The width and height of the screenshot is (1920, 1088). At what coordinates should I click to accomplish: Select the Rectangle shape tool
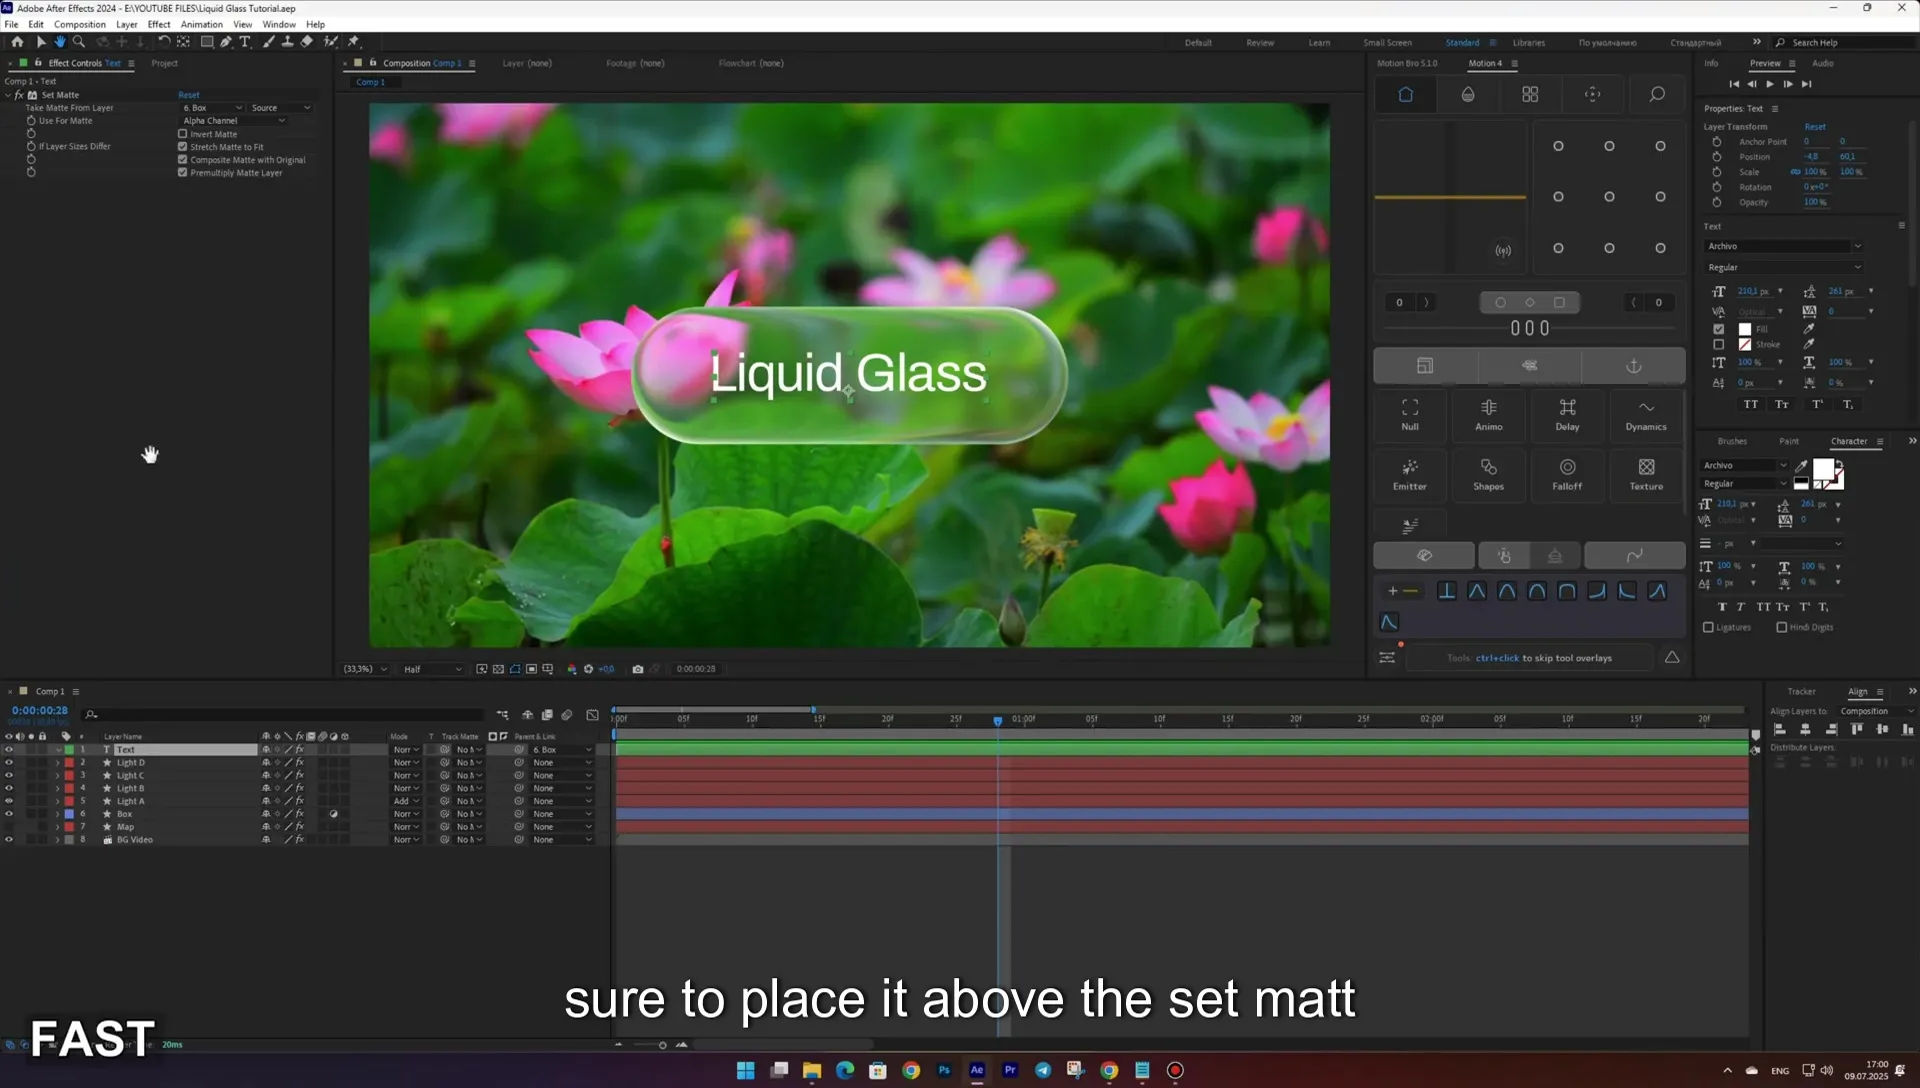point(207,42)
